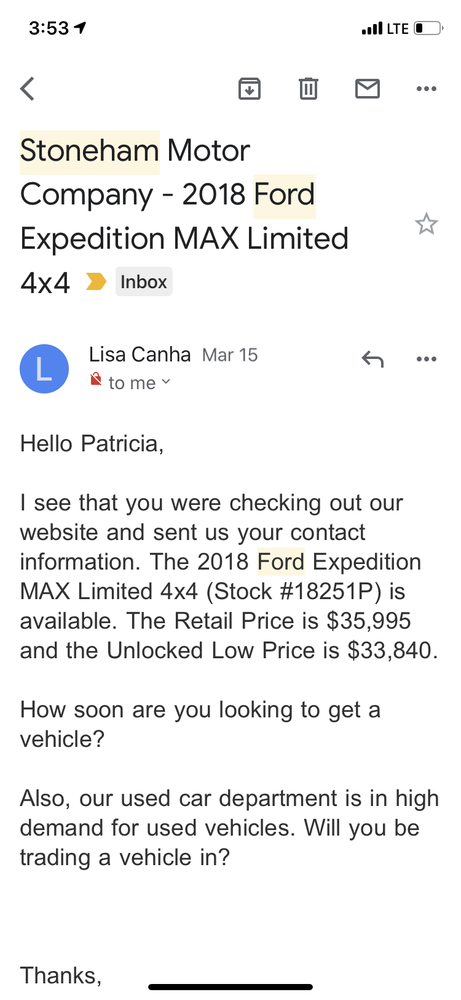461x1000 pixels.
Task: Open message more options beside reply
Action: (x=426, y=359)
